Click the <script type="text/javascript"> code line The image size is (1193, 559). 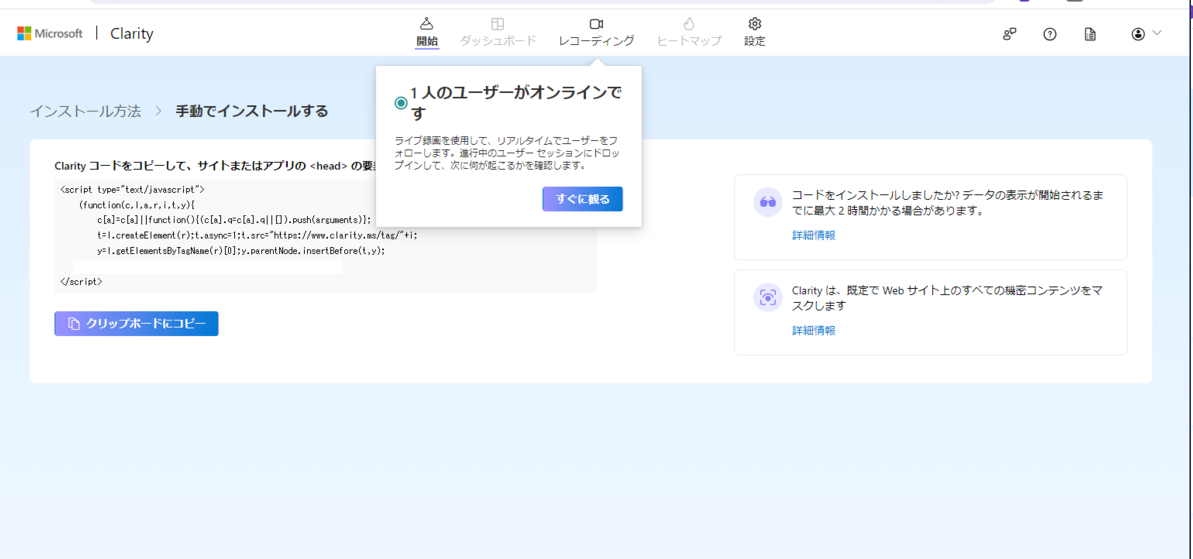pos(132,189)
